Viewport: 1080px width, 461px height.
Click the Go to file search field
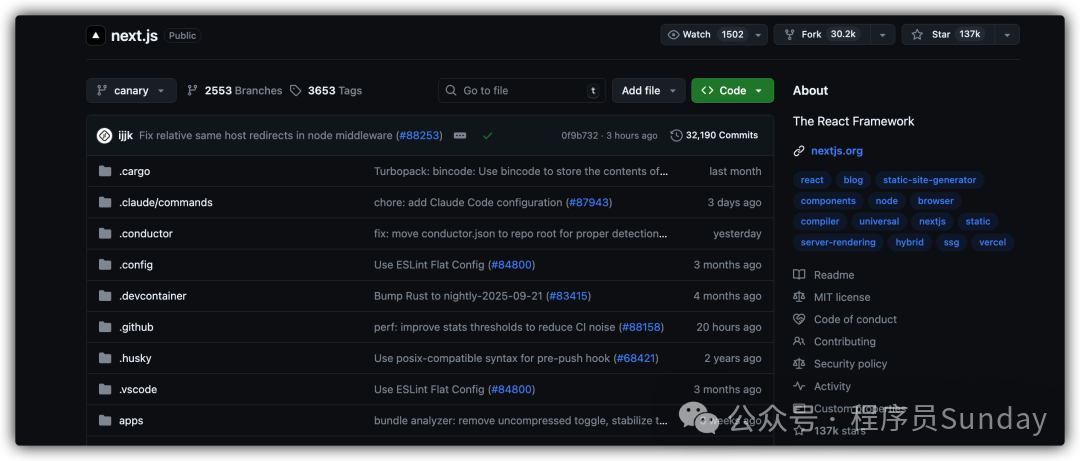522,90
